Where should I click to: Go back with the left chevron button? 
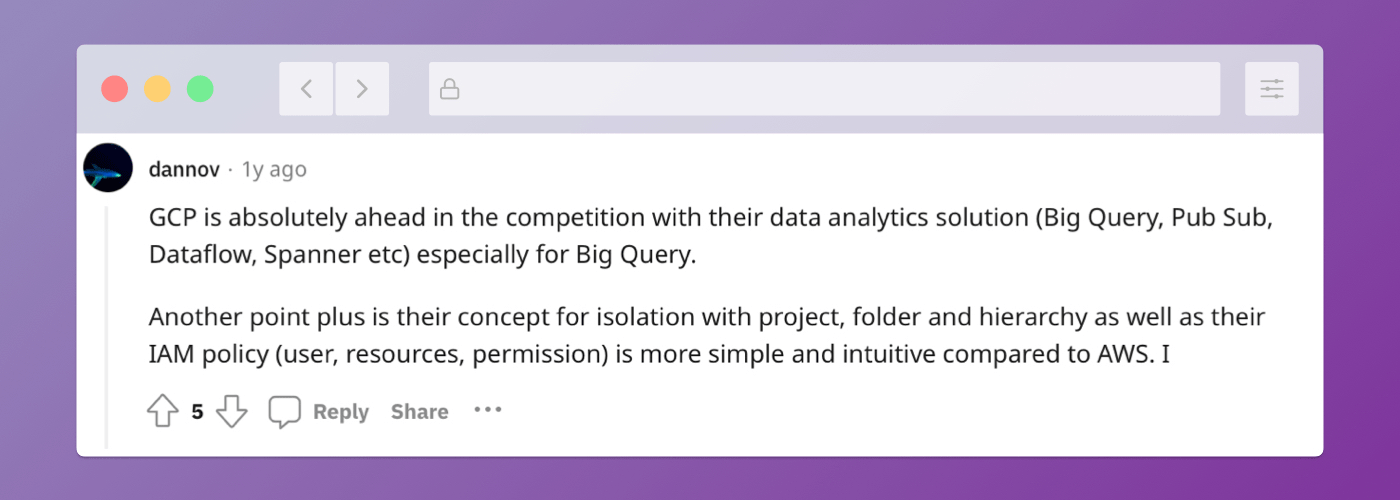coord(306,89)
